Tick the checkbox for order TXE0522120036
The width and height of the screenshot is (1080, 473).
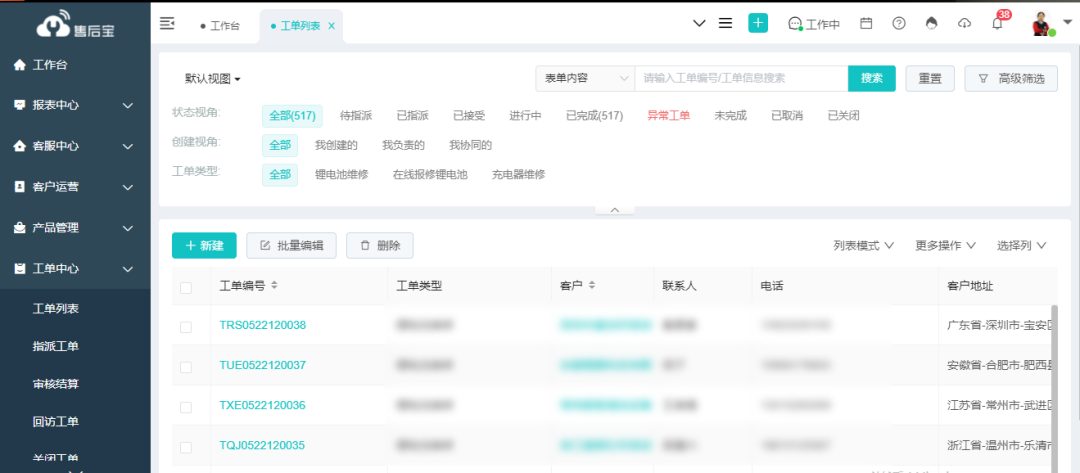186,407
